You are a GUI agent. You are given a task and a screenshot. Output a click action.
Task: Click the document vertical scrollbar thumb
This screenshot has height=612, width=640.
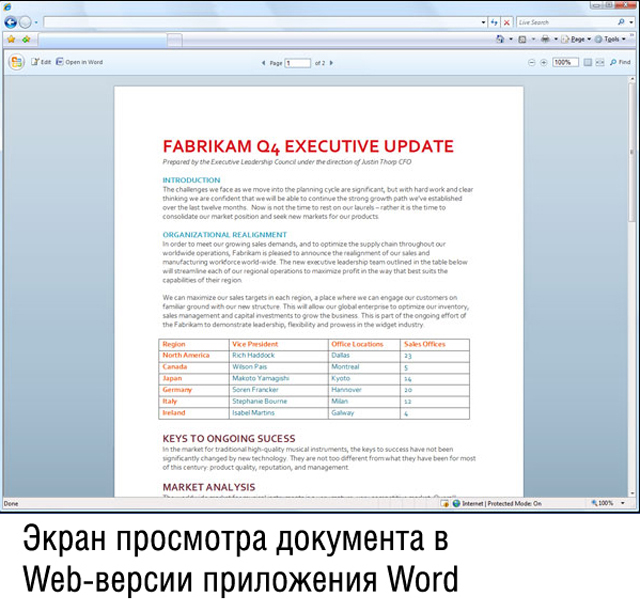(x=632, y=151)
